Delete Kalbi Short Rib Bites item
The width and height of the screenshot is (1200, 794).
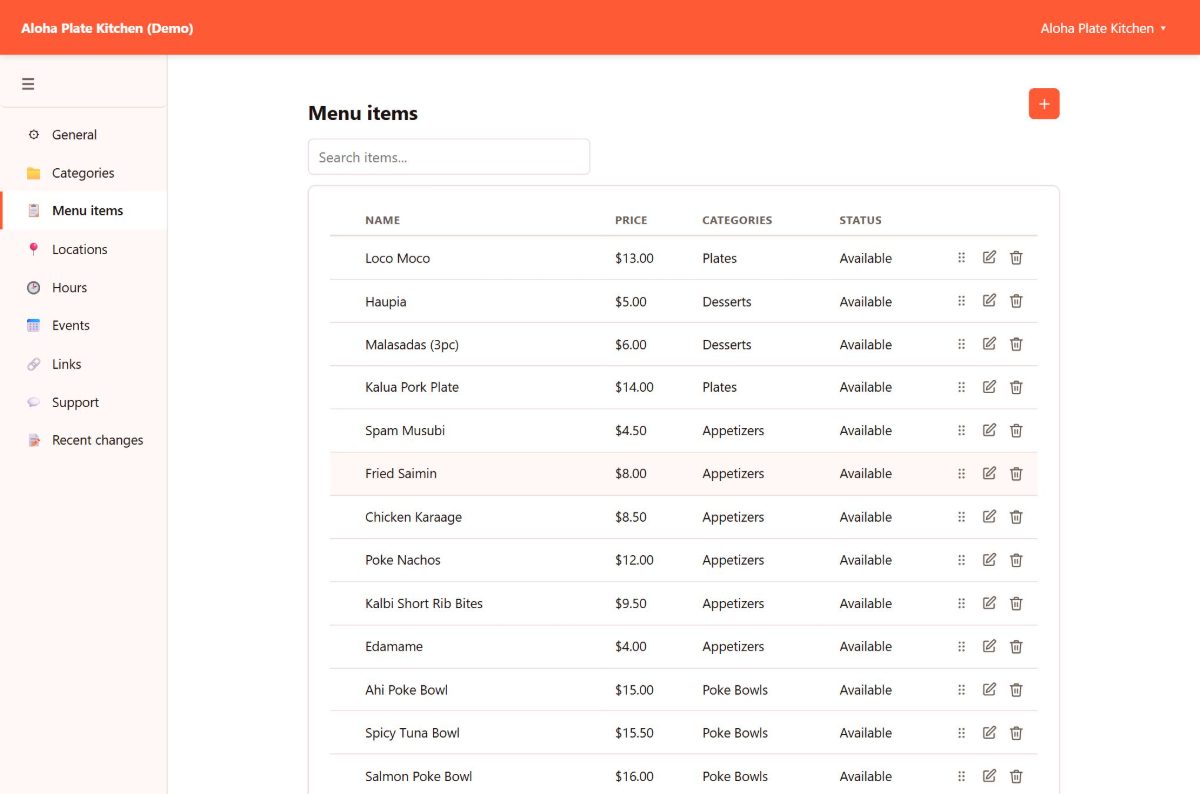click(1016, 603)
